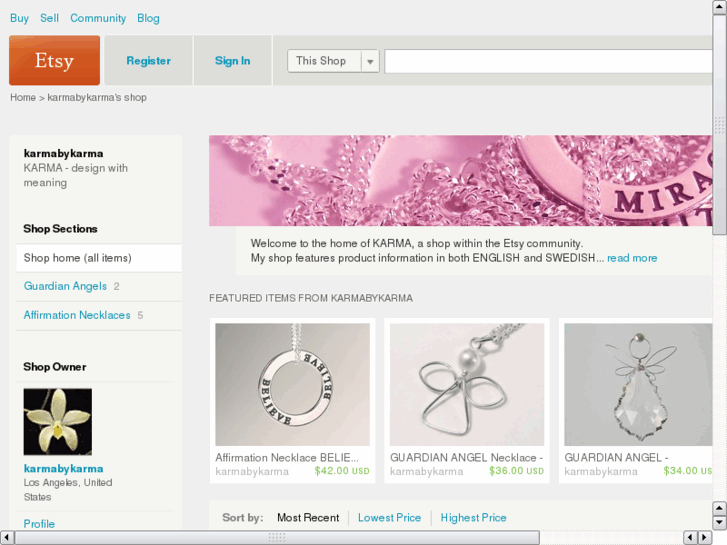
Task: Click the horizontal scrollbar thumb
Action: pos(277,538)
